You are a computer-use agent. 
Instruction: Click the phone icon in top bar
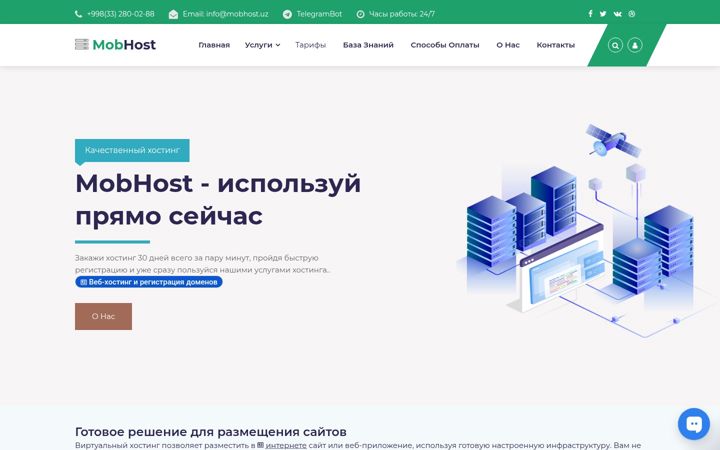click(x=79, y=14)
